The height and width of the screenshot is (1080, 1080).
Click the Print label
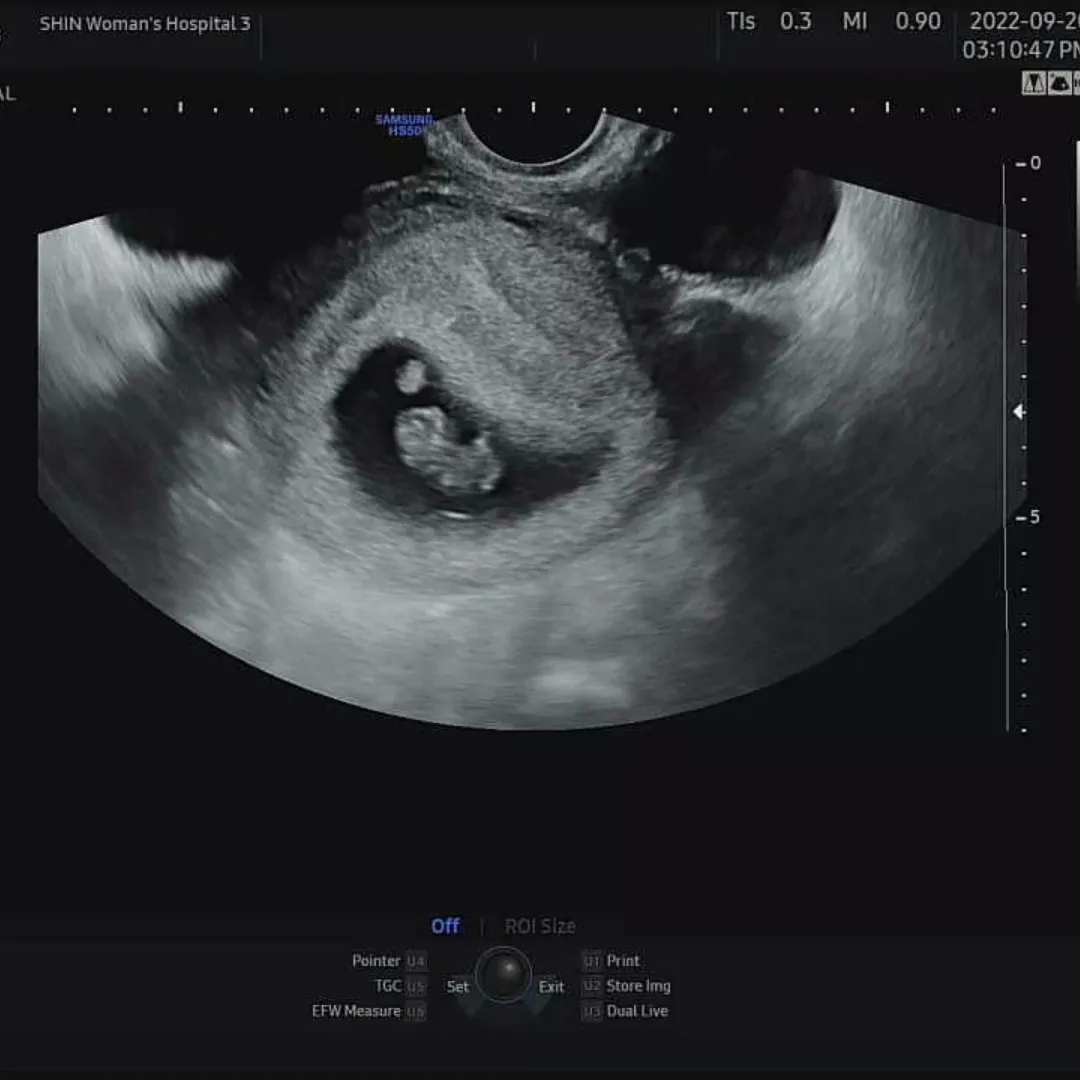click(x=623, y=961)
